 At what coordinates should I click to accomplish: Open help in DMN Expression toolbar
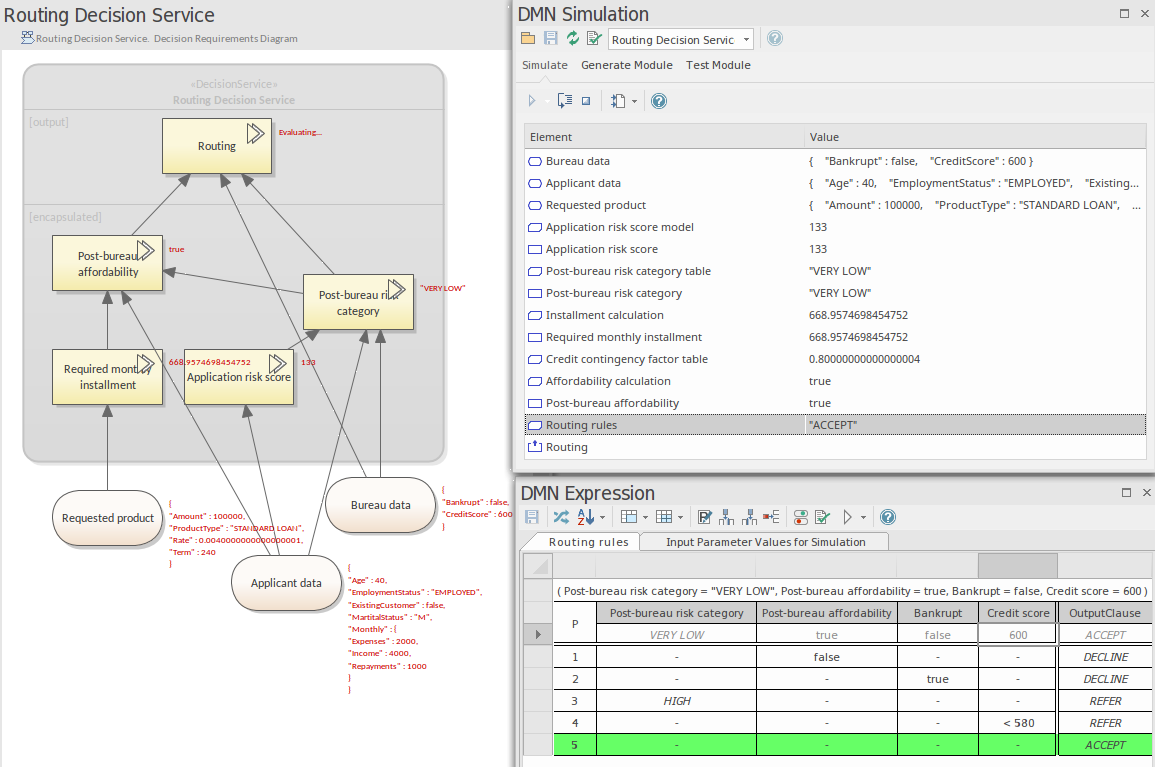[887, 517]
